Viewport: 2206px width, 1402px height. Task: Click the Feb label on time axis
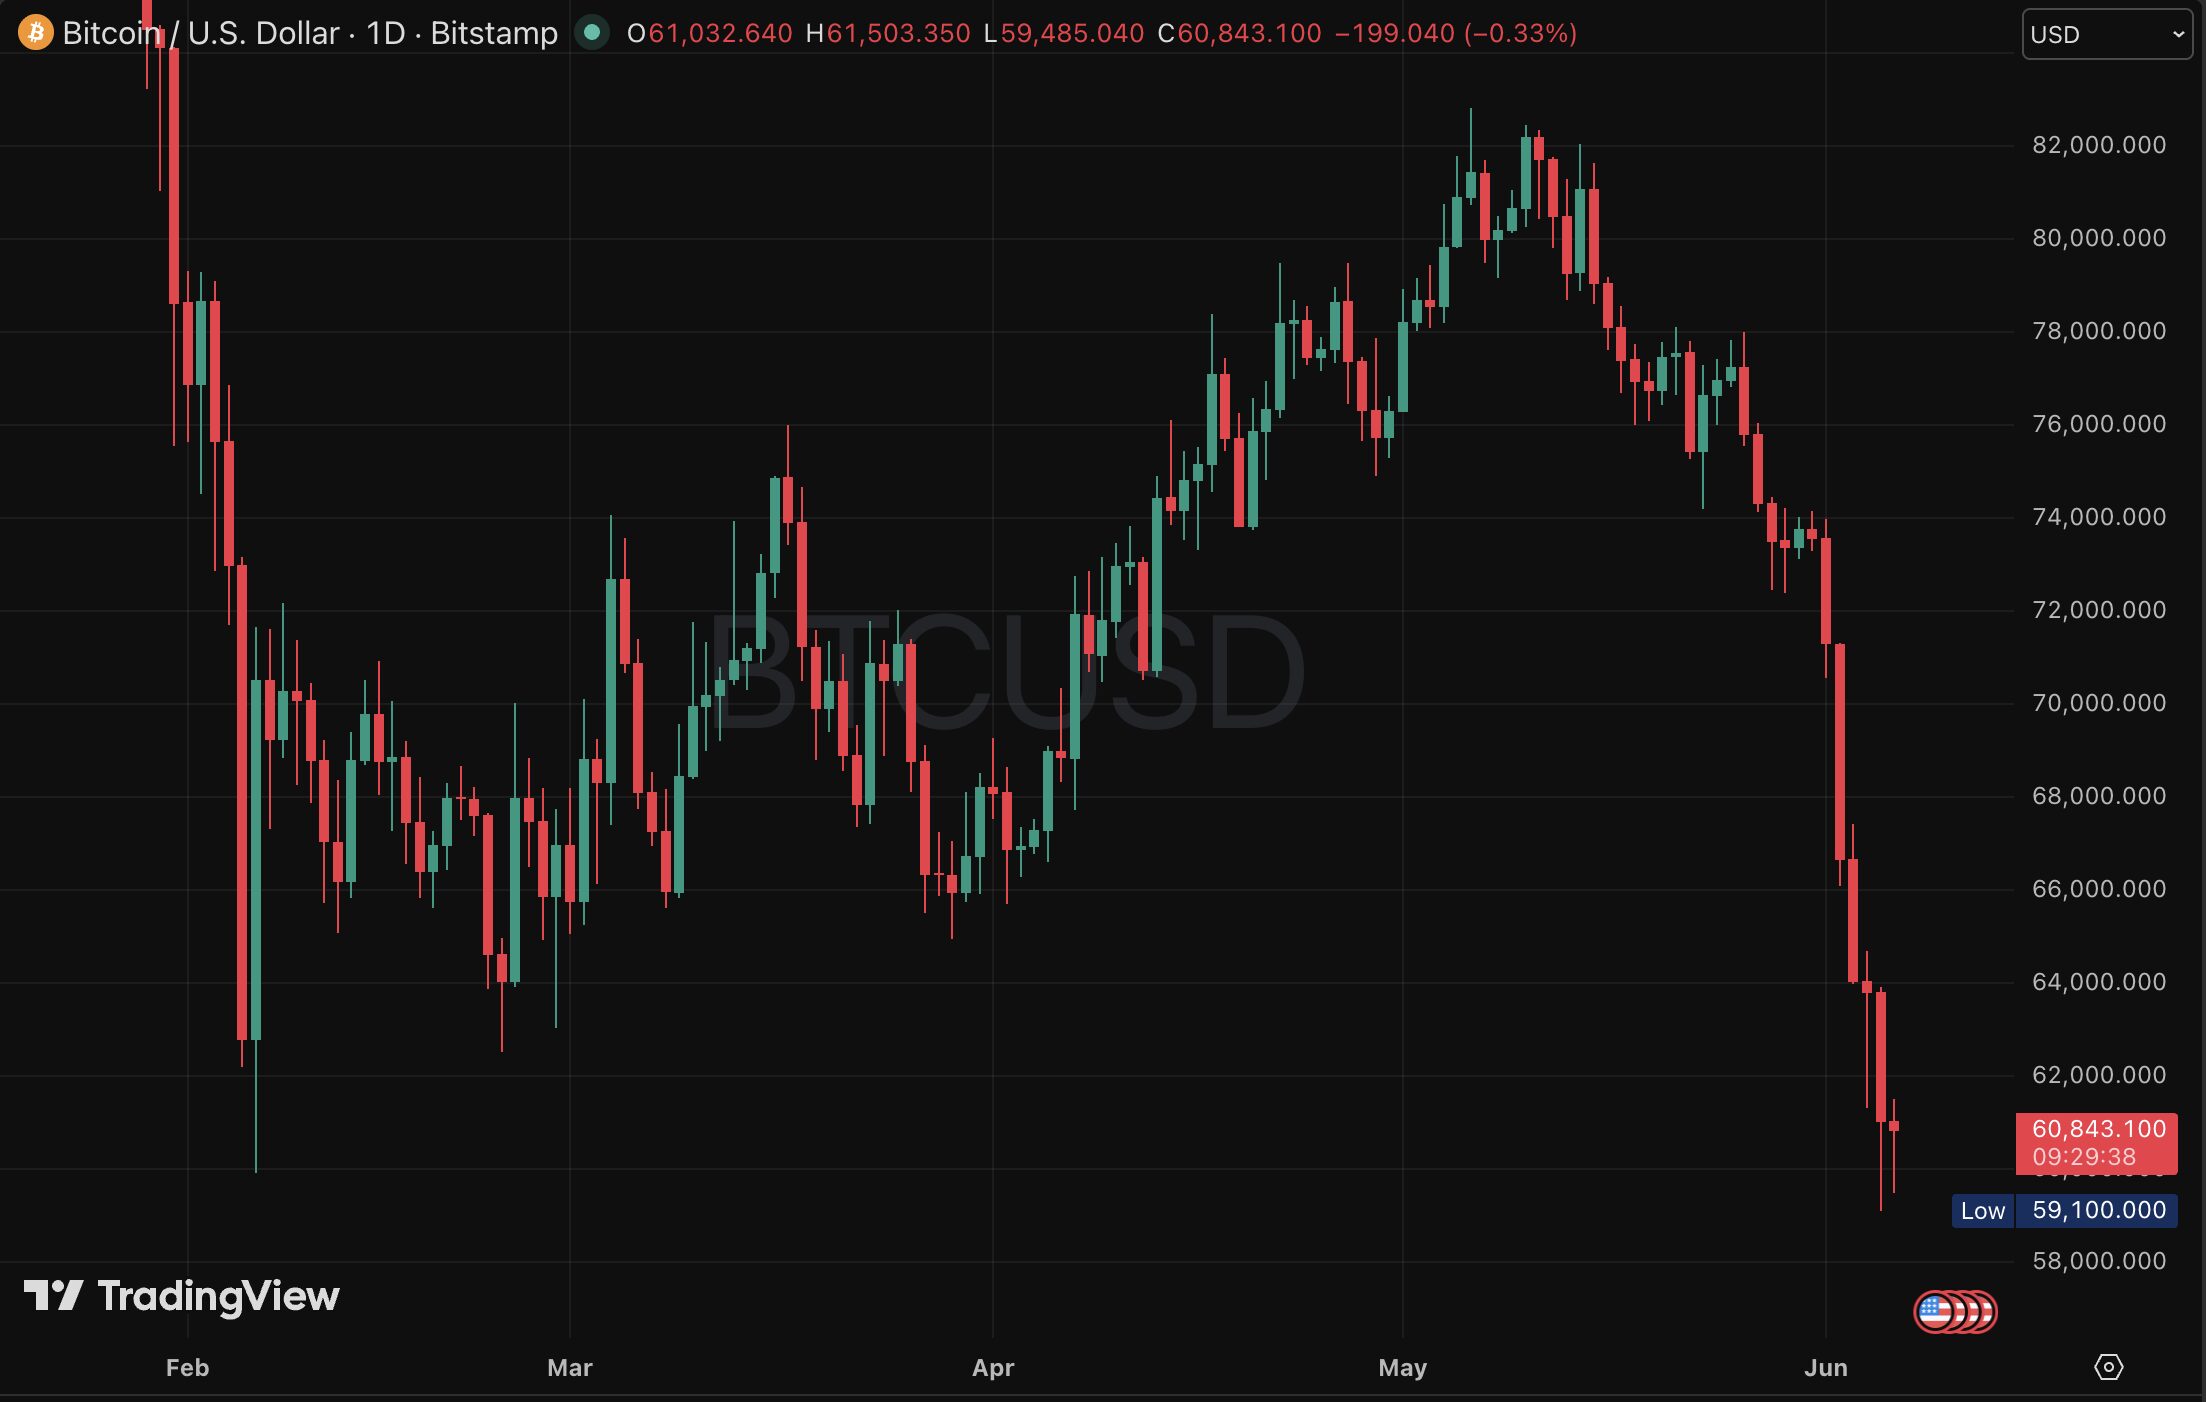[x=187, y=1367]
